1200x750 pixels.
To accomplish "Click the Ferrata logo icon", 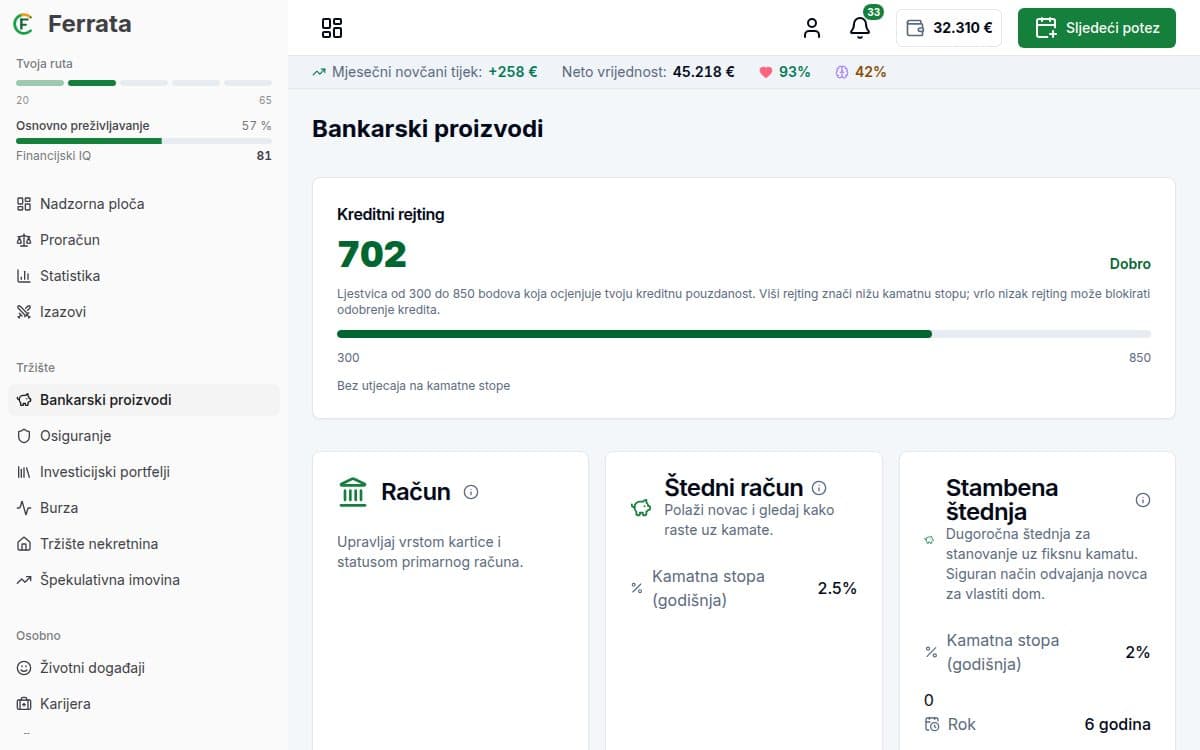I will coord(25,24).
